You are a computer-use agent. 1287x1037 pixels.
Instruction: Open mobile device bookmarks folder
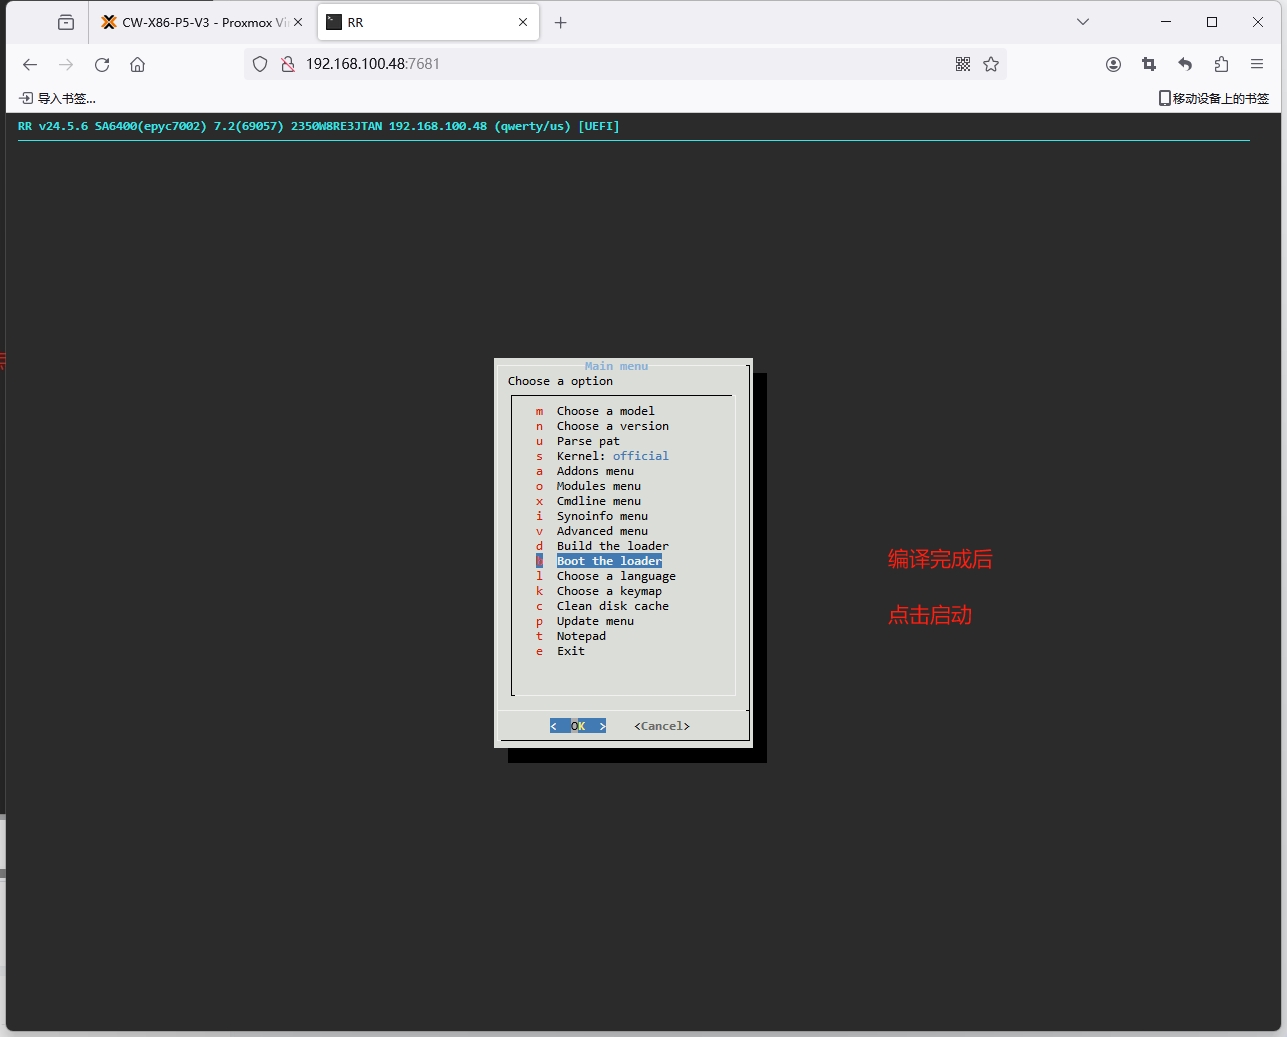click(x=1213, y=98)
